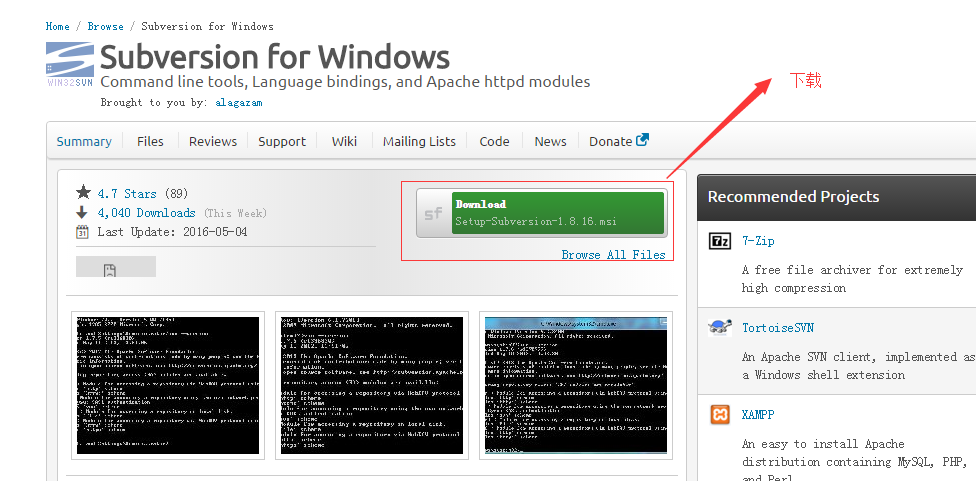Click the (This Week) text

click(x=235, y=213)
